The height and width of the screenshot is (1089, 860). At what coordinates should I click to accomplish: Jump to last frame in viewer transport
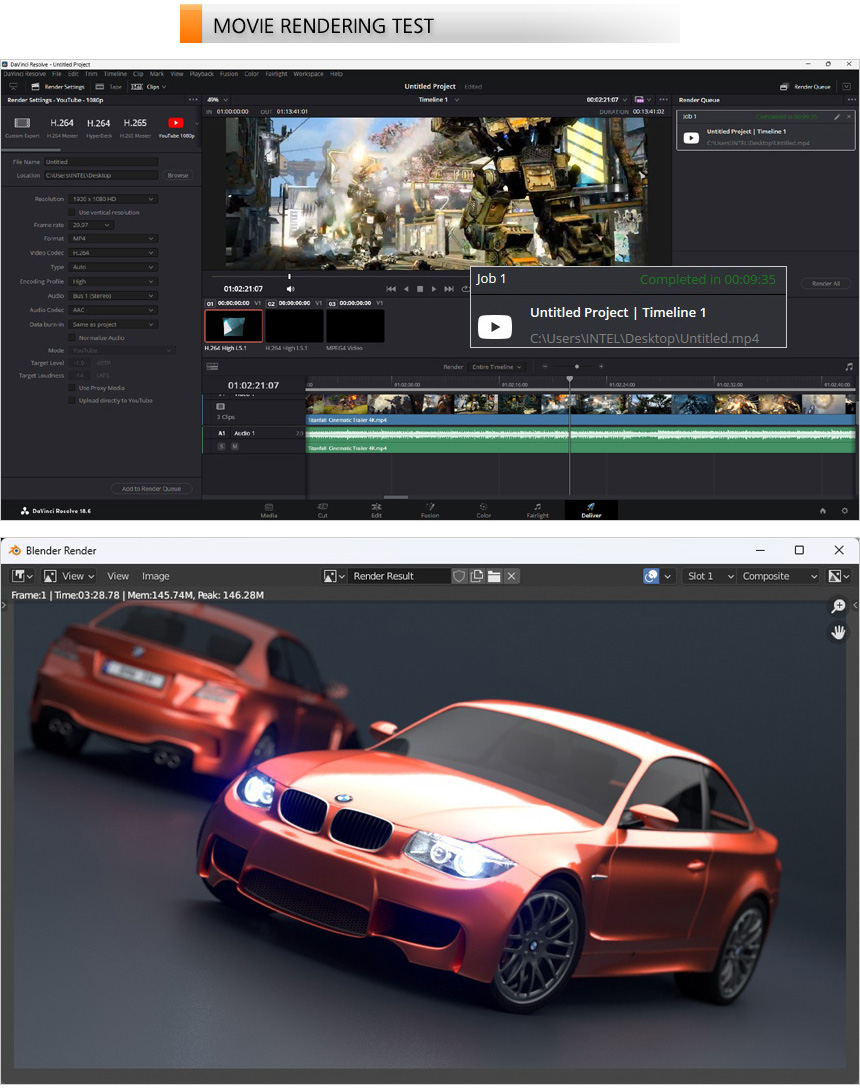(x=449, y=288)
